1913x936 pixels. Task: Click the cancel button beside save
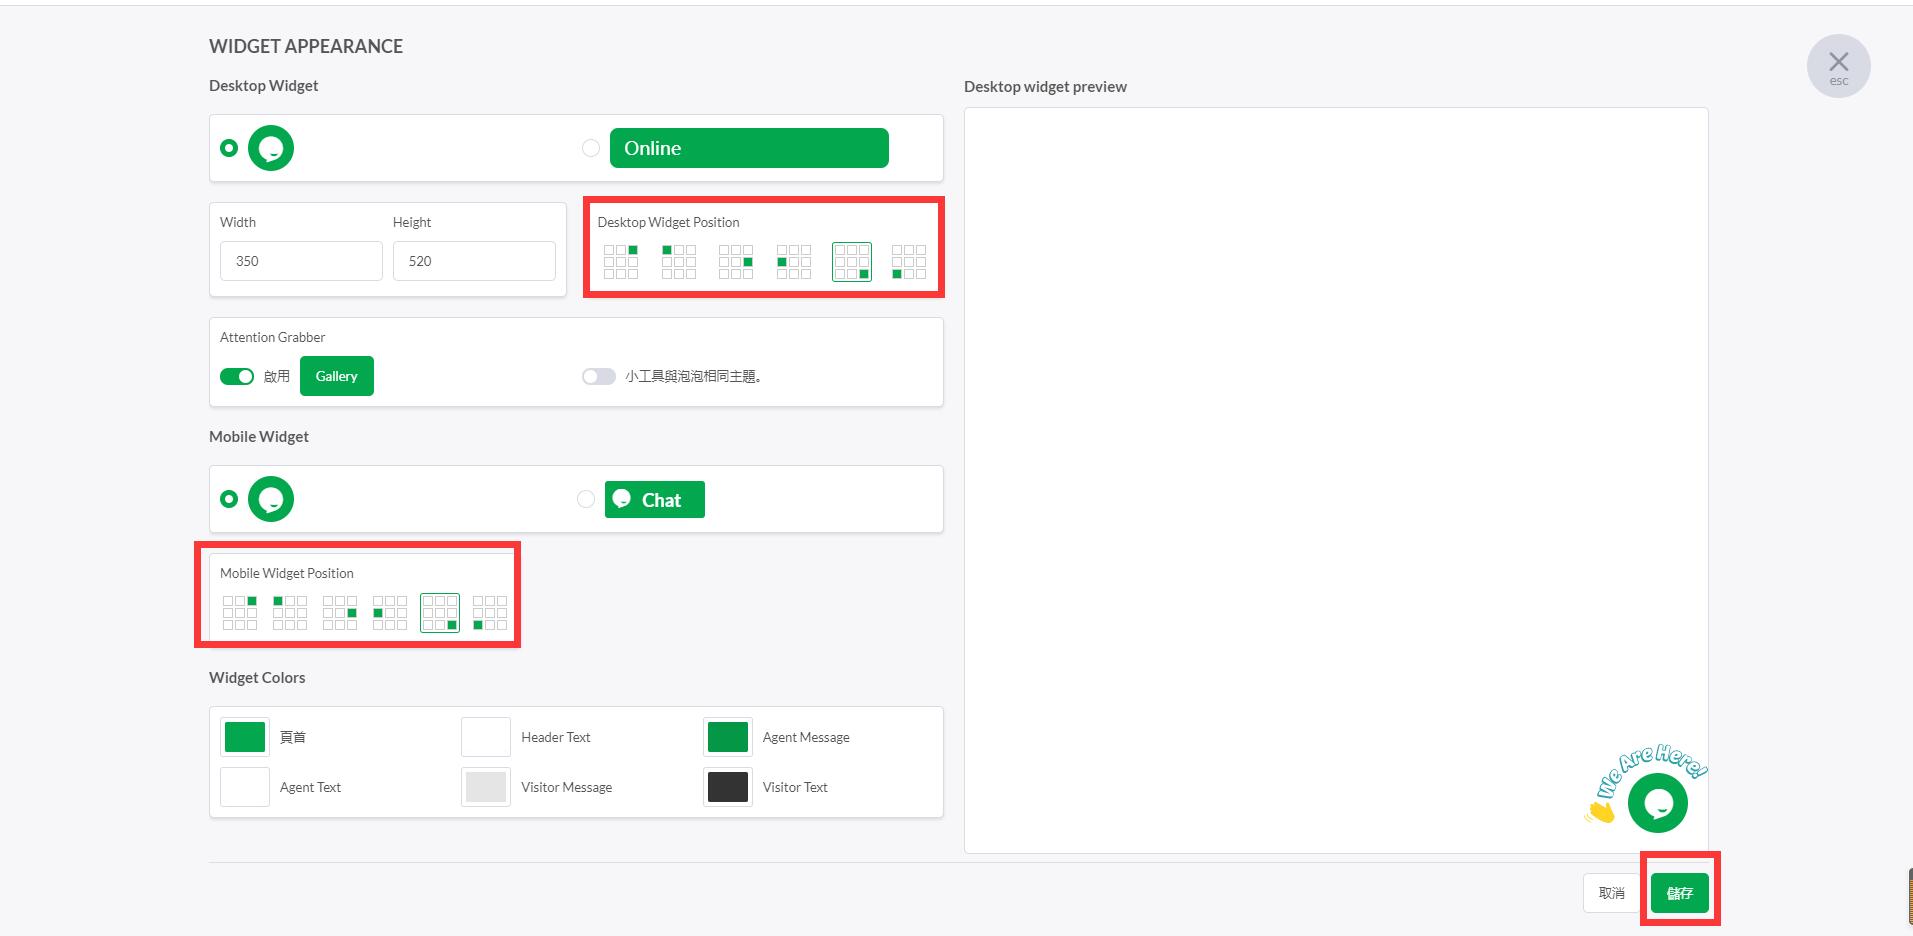coord(1611,893)
